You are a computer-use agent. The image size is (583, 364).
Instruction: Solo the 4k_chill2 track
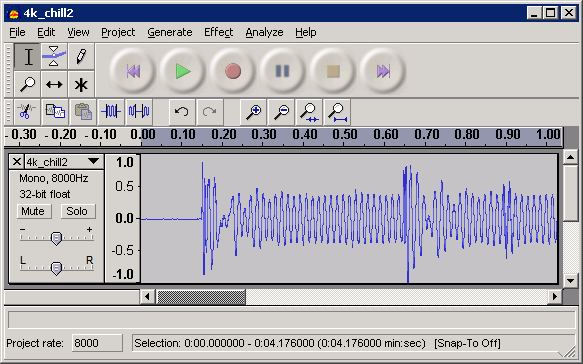coord(77,211)
